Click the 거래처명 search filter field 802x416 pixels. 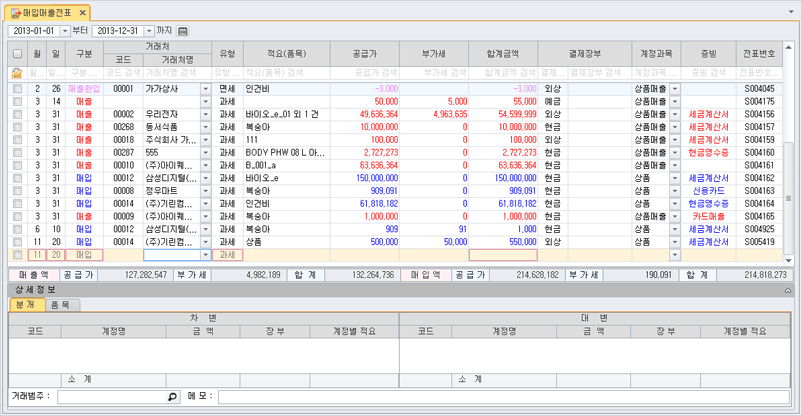click(x=177, y=73)
